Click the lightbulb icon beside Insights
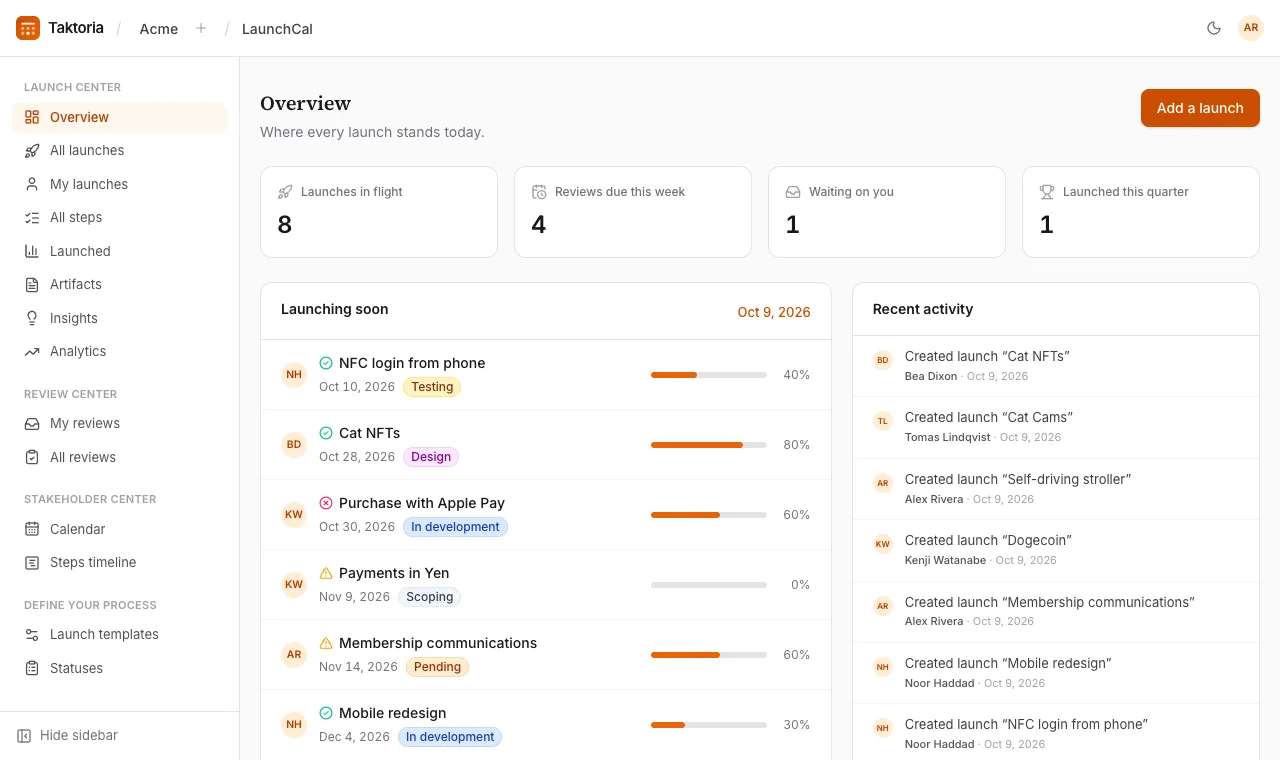Screen dimensions: 1280x760 [32, 318]
